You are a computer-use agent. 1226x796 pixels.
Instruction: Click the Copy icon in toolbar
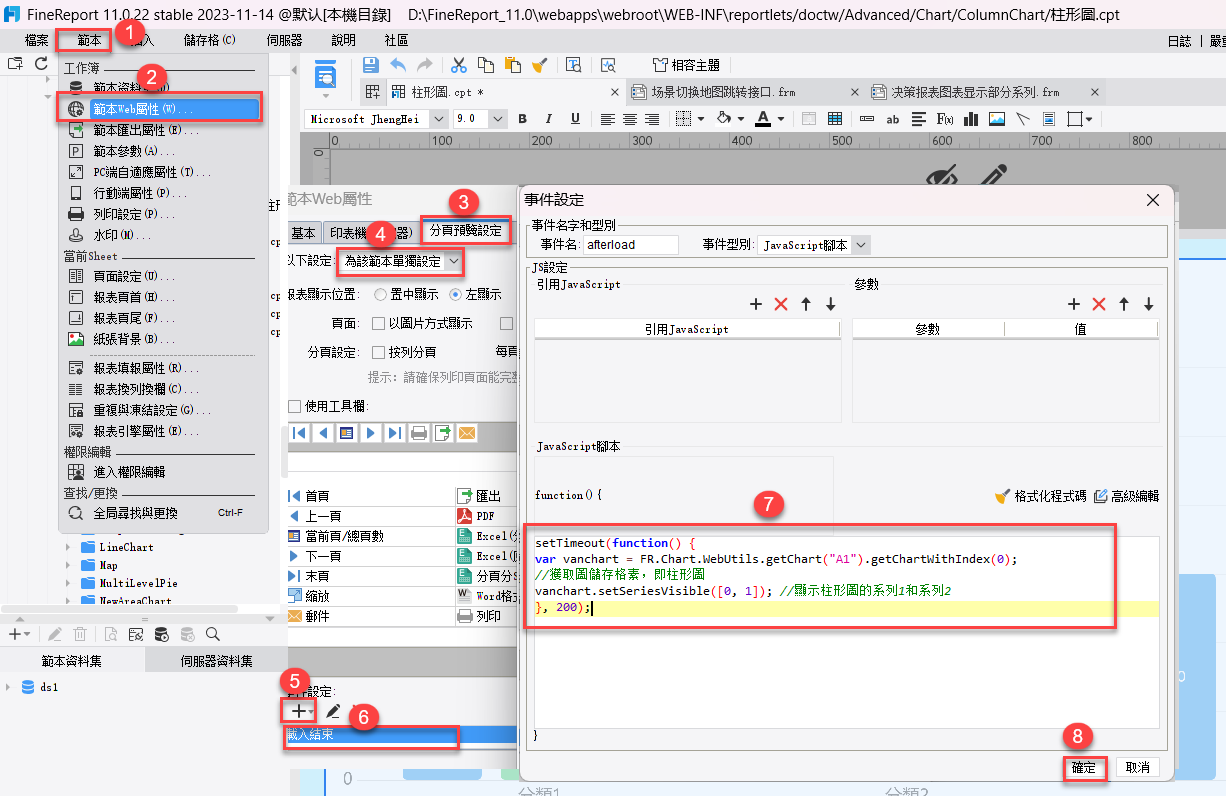[486, 65]
